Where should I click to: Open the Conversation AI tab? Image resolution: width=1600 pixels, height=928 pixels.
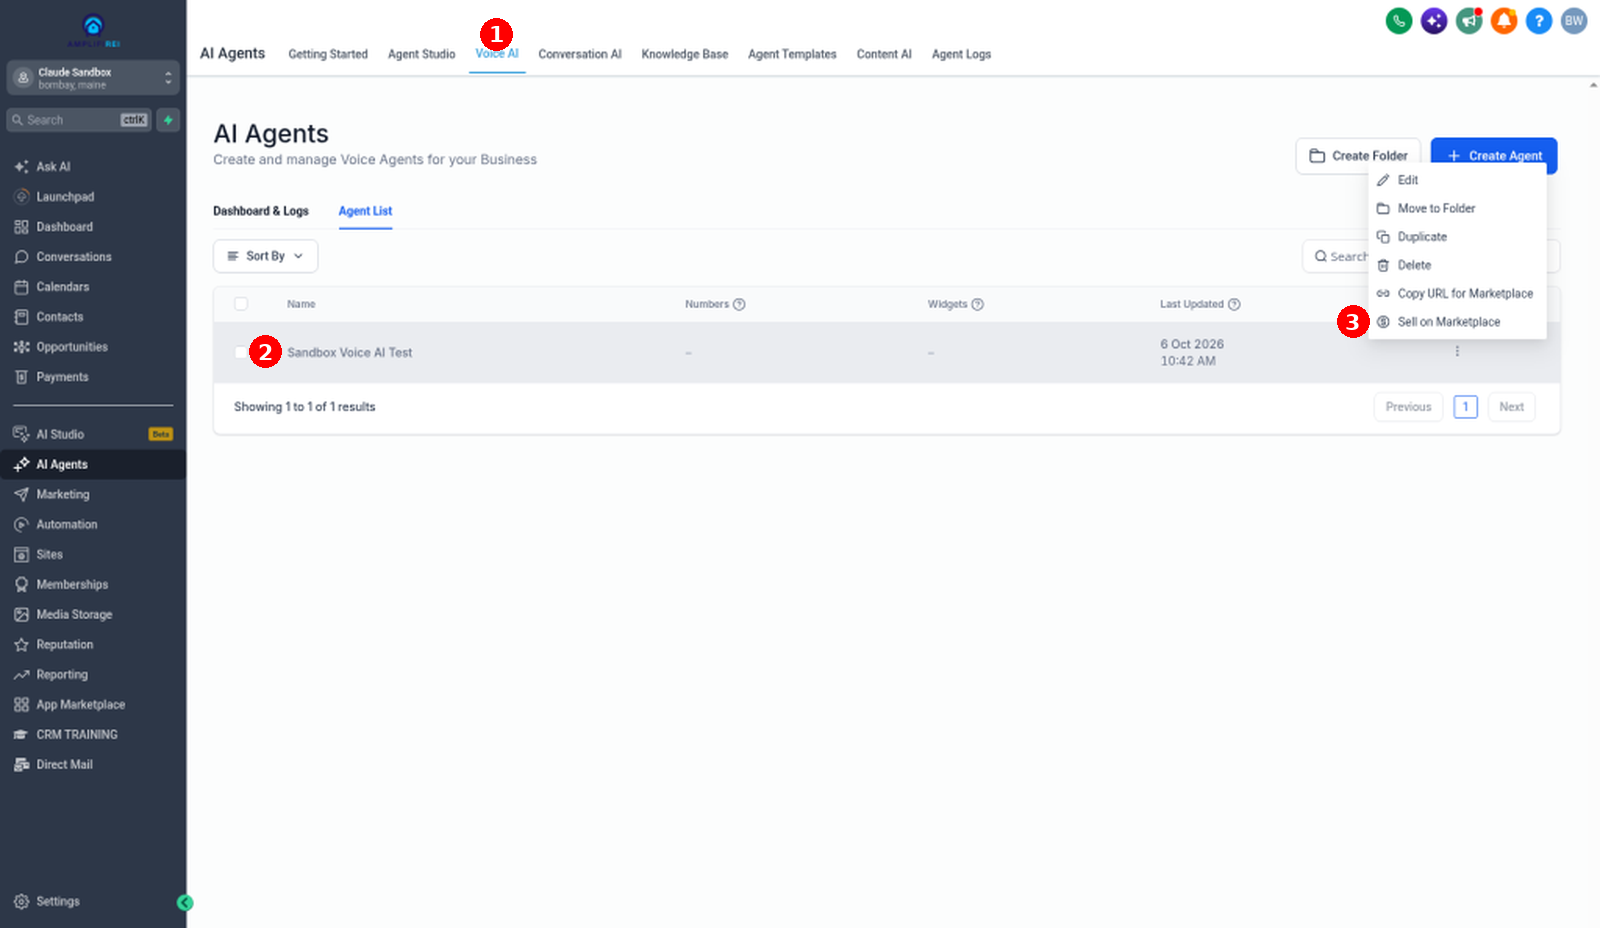(x=580, y=54)
